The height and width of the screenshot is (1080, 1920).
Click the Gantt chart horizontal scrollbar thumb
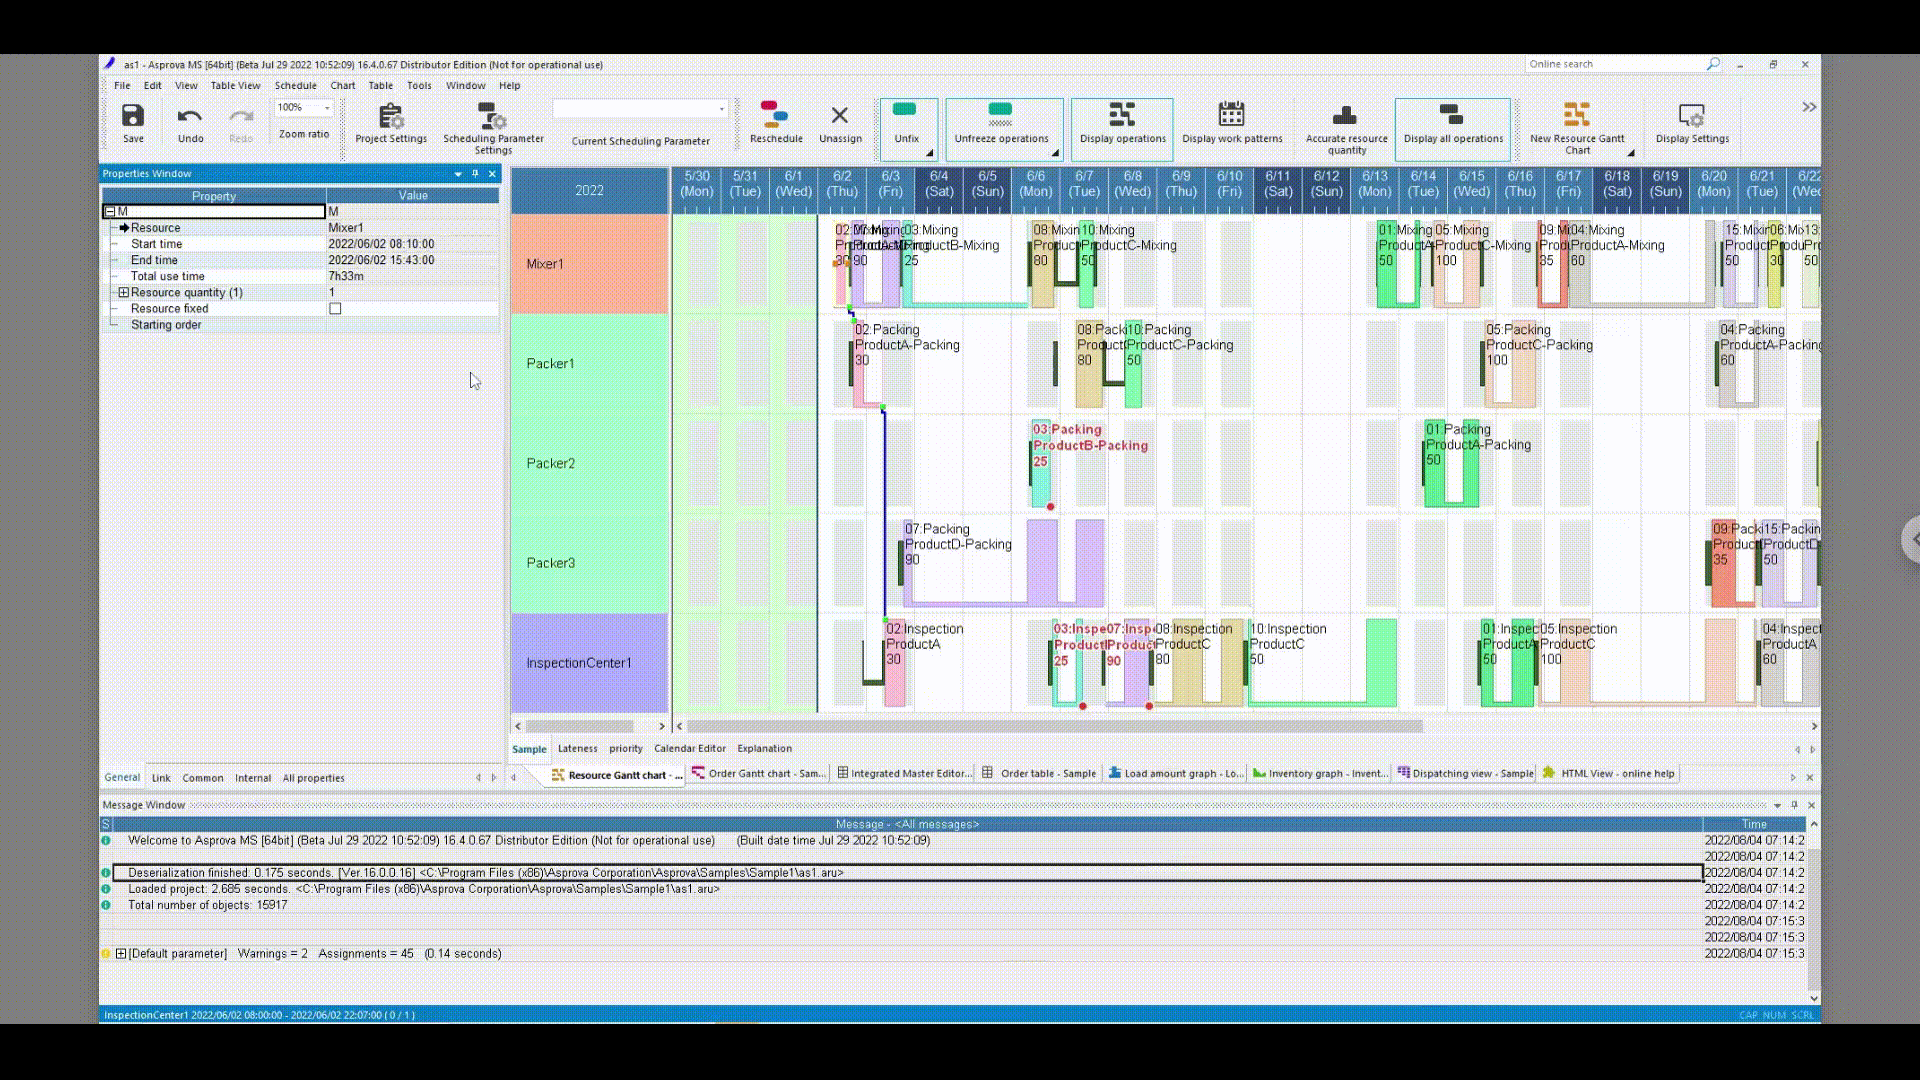(x=1054, y=726)
